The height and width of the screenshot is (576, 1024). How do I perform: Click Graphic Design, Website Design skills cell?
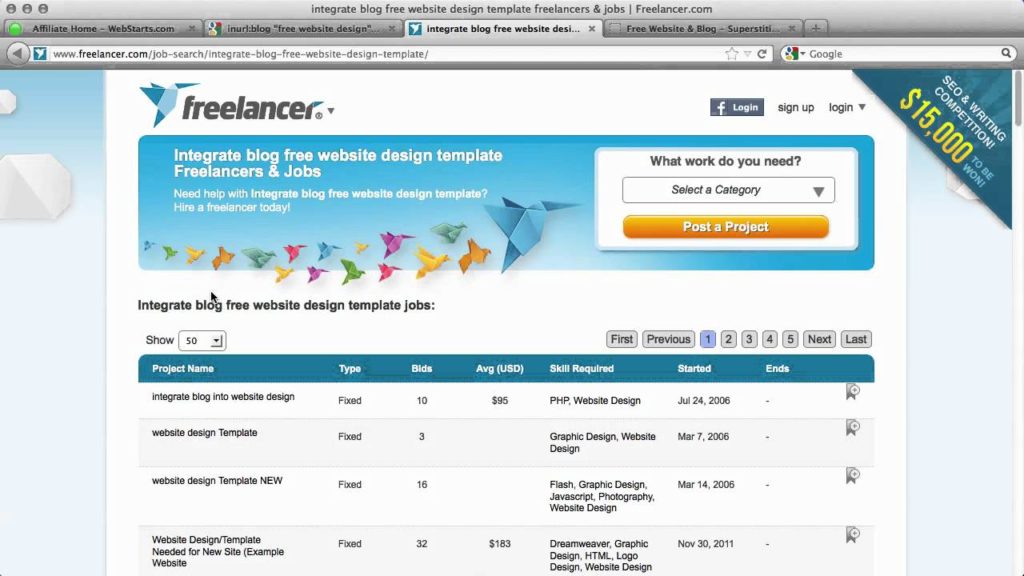(x=602, y=442)
